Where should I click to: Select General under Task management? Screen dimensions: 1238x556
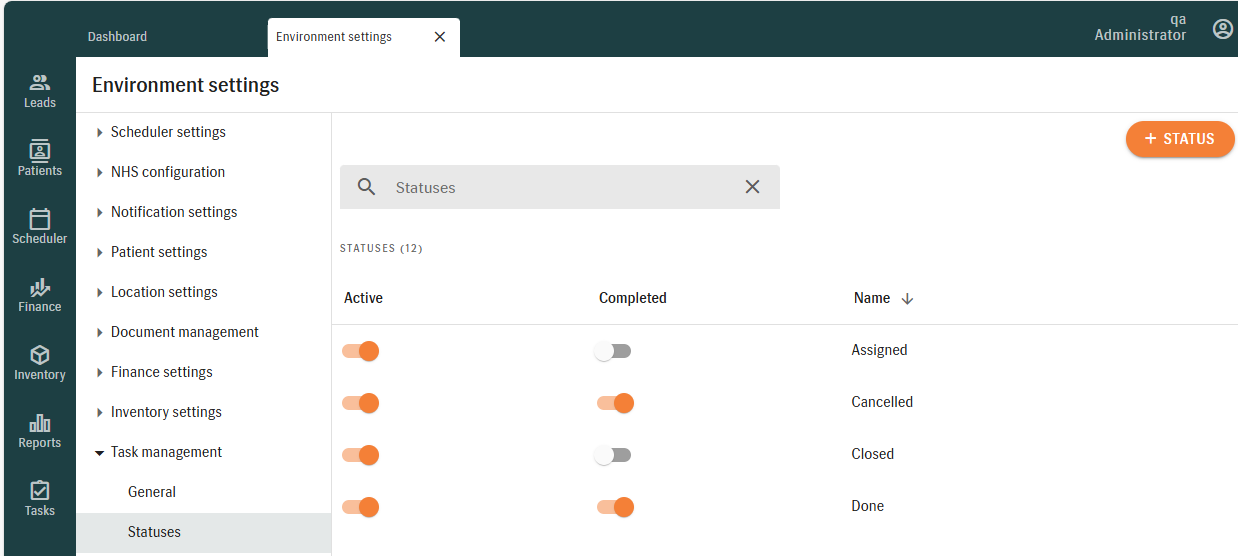point(152,492)
